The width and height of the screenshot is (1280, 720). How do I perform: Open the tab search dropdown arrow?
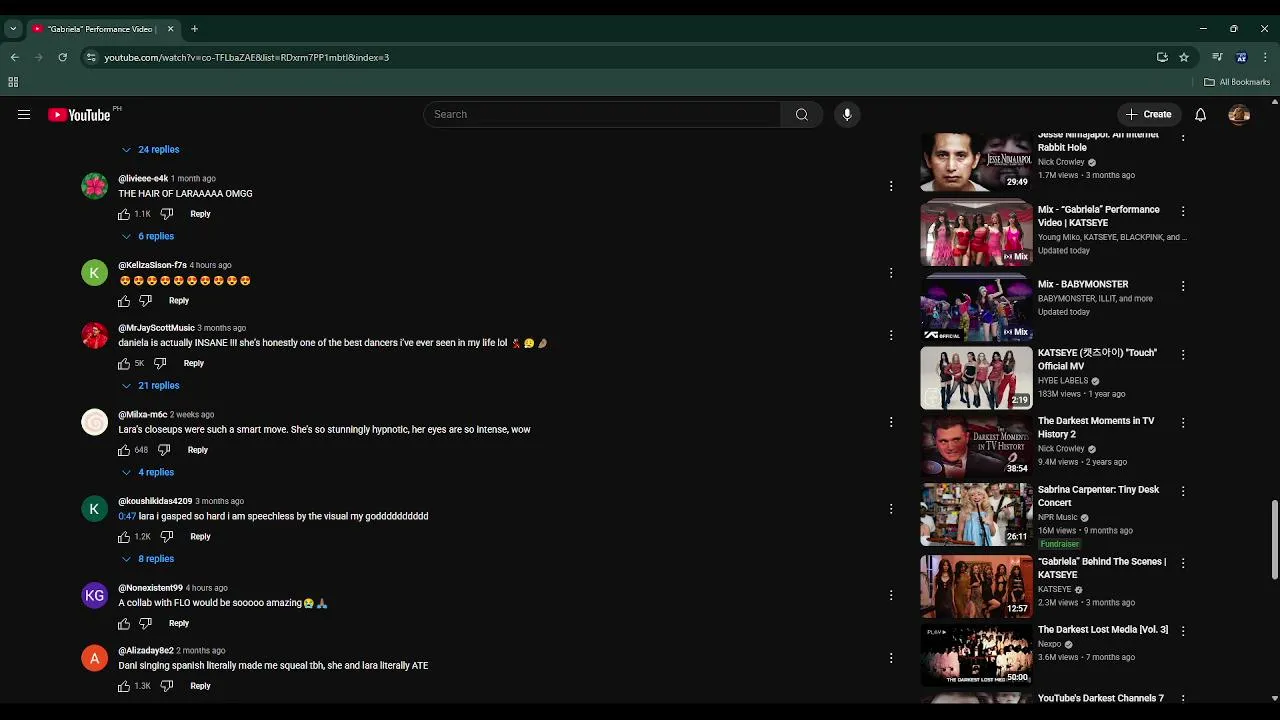13,29
